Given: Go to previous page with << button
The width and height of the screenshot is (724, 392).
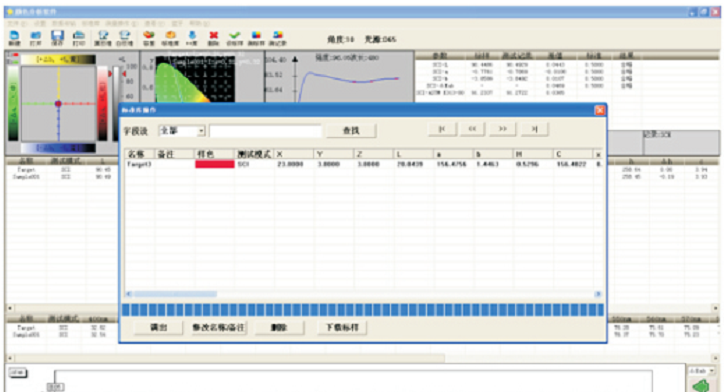Looking at the screenshot, I should [x=472, y=129].
